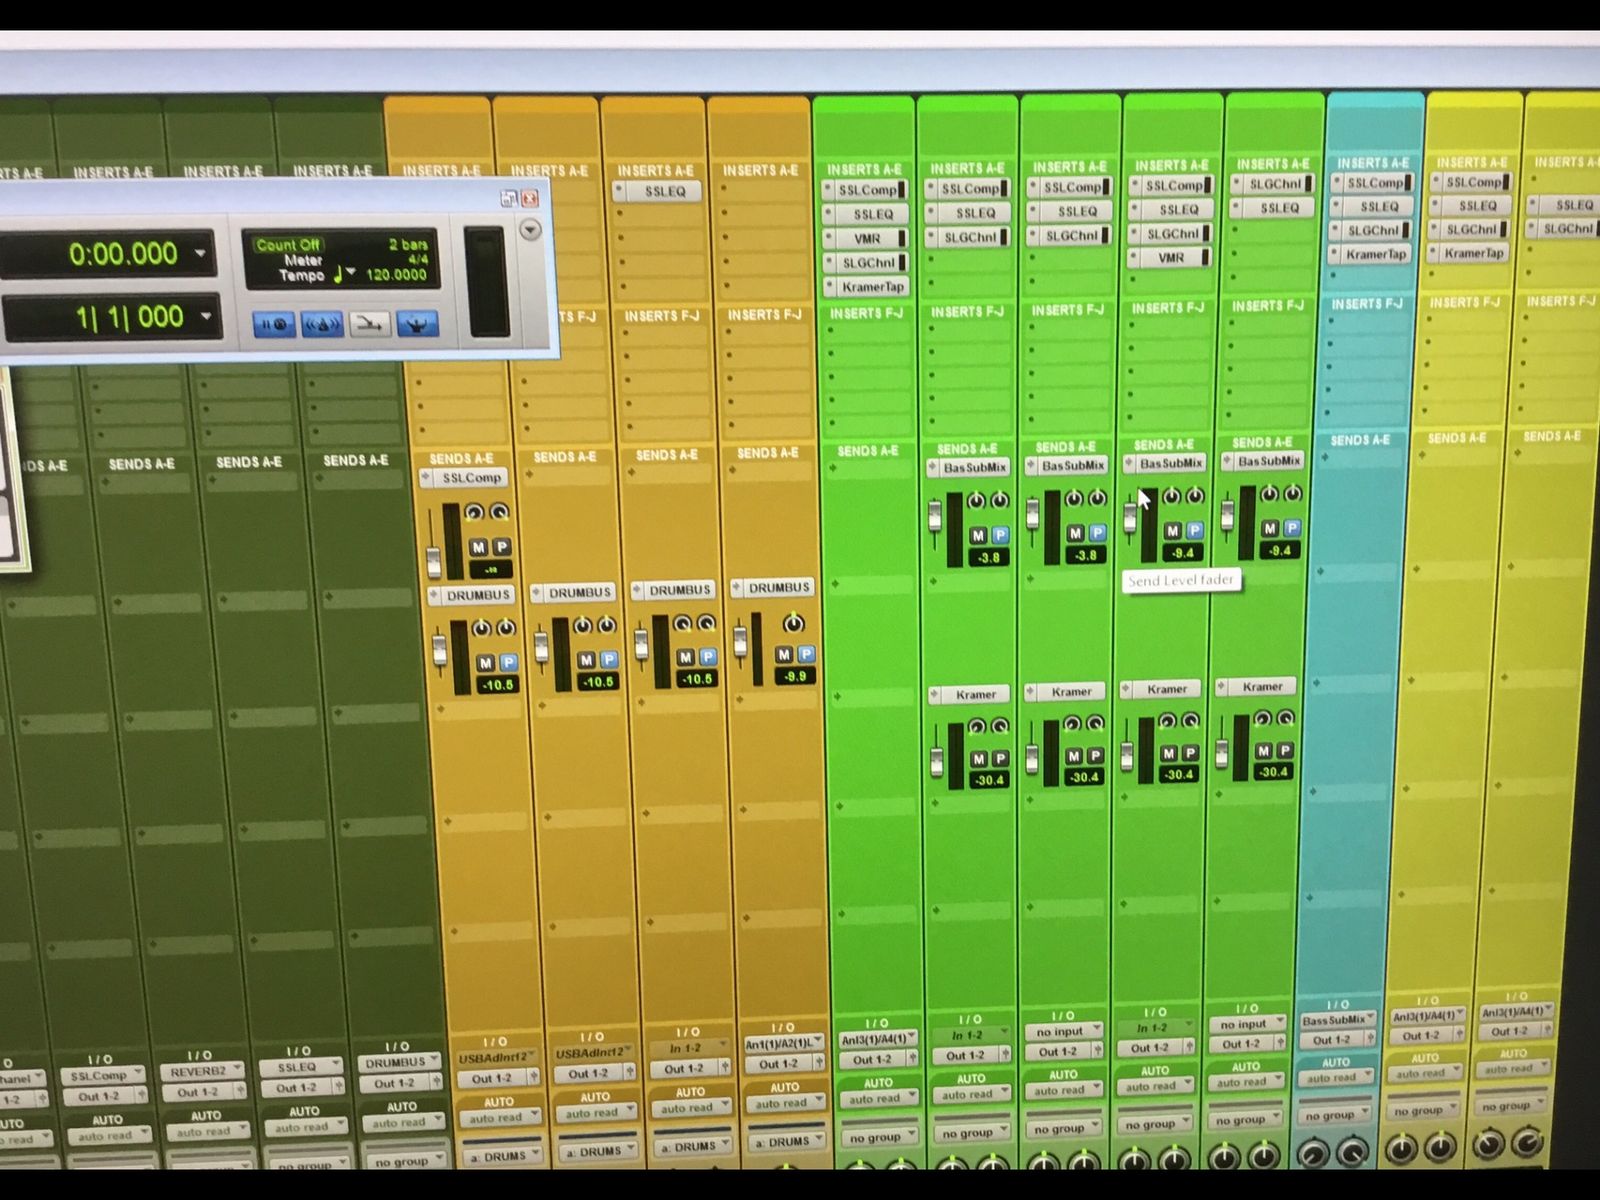The image size is (1600, 1200).
Task: Click the Tempo 120.0000 value field
Action: click(x=396, y=274)
